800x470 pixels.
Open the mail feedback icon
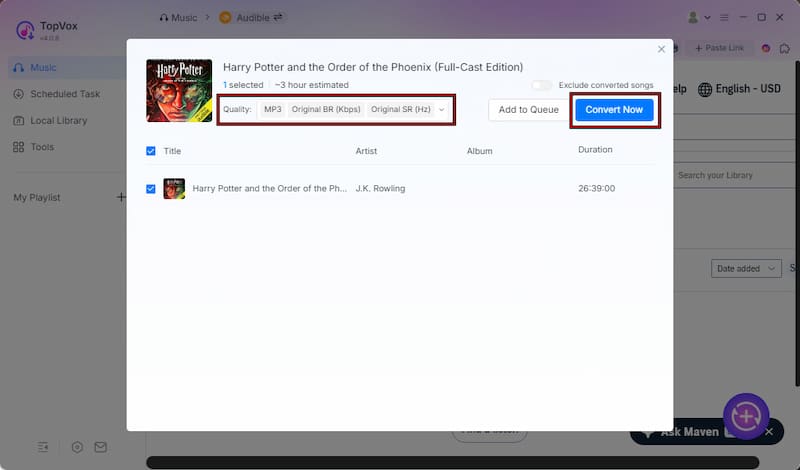[101, 447]
